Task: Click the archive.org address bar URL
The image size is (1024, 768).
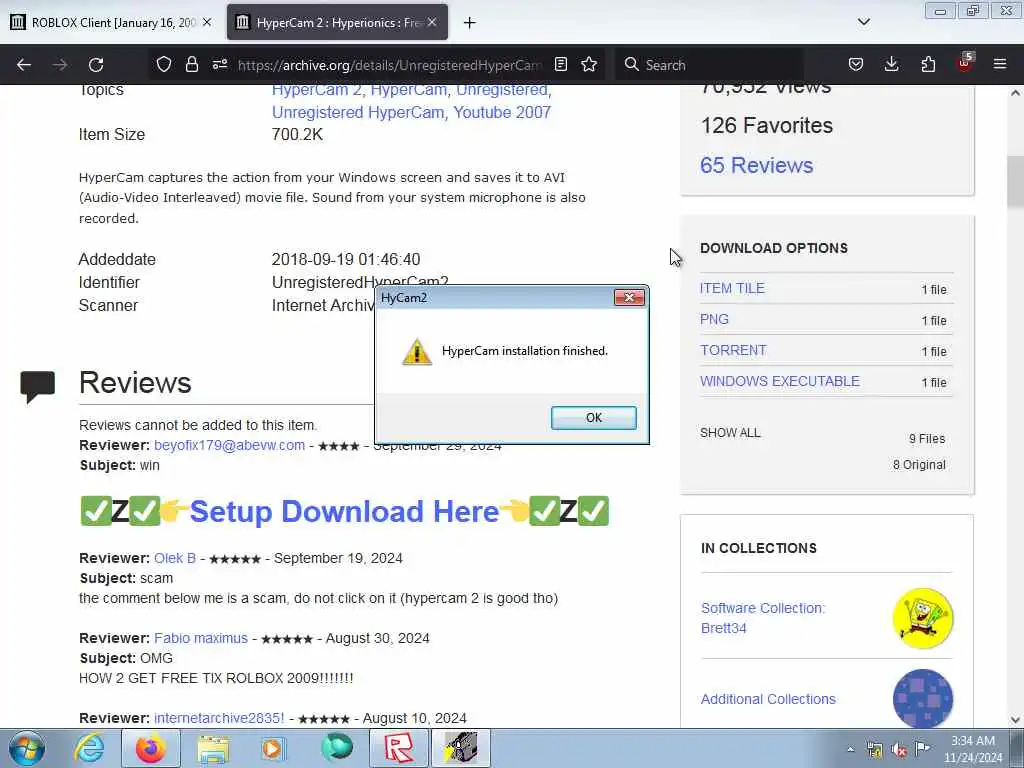Action: [389, 65]
